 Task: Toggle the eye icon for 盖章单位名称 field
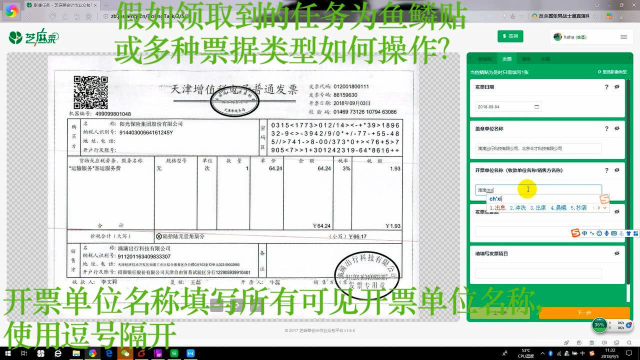click(x=617, y=129)
